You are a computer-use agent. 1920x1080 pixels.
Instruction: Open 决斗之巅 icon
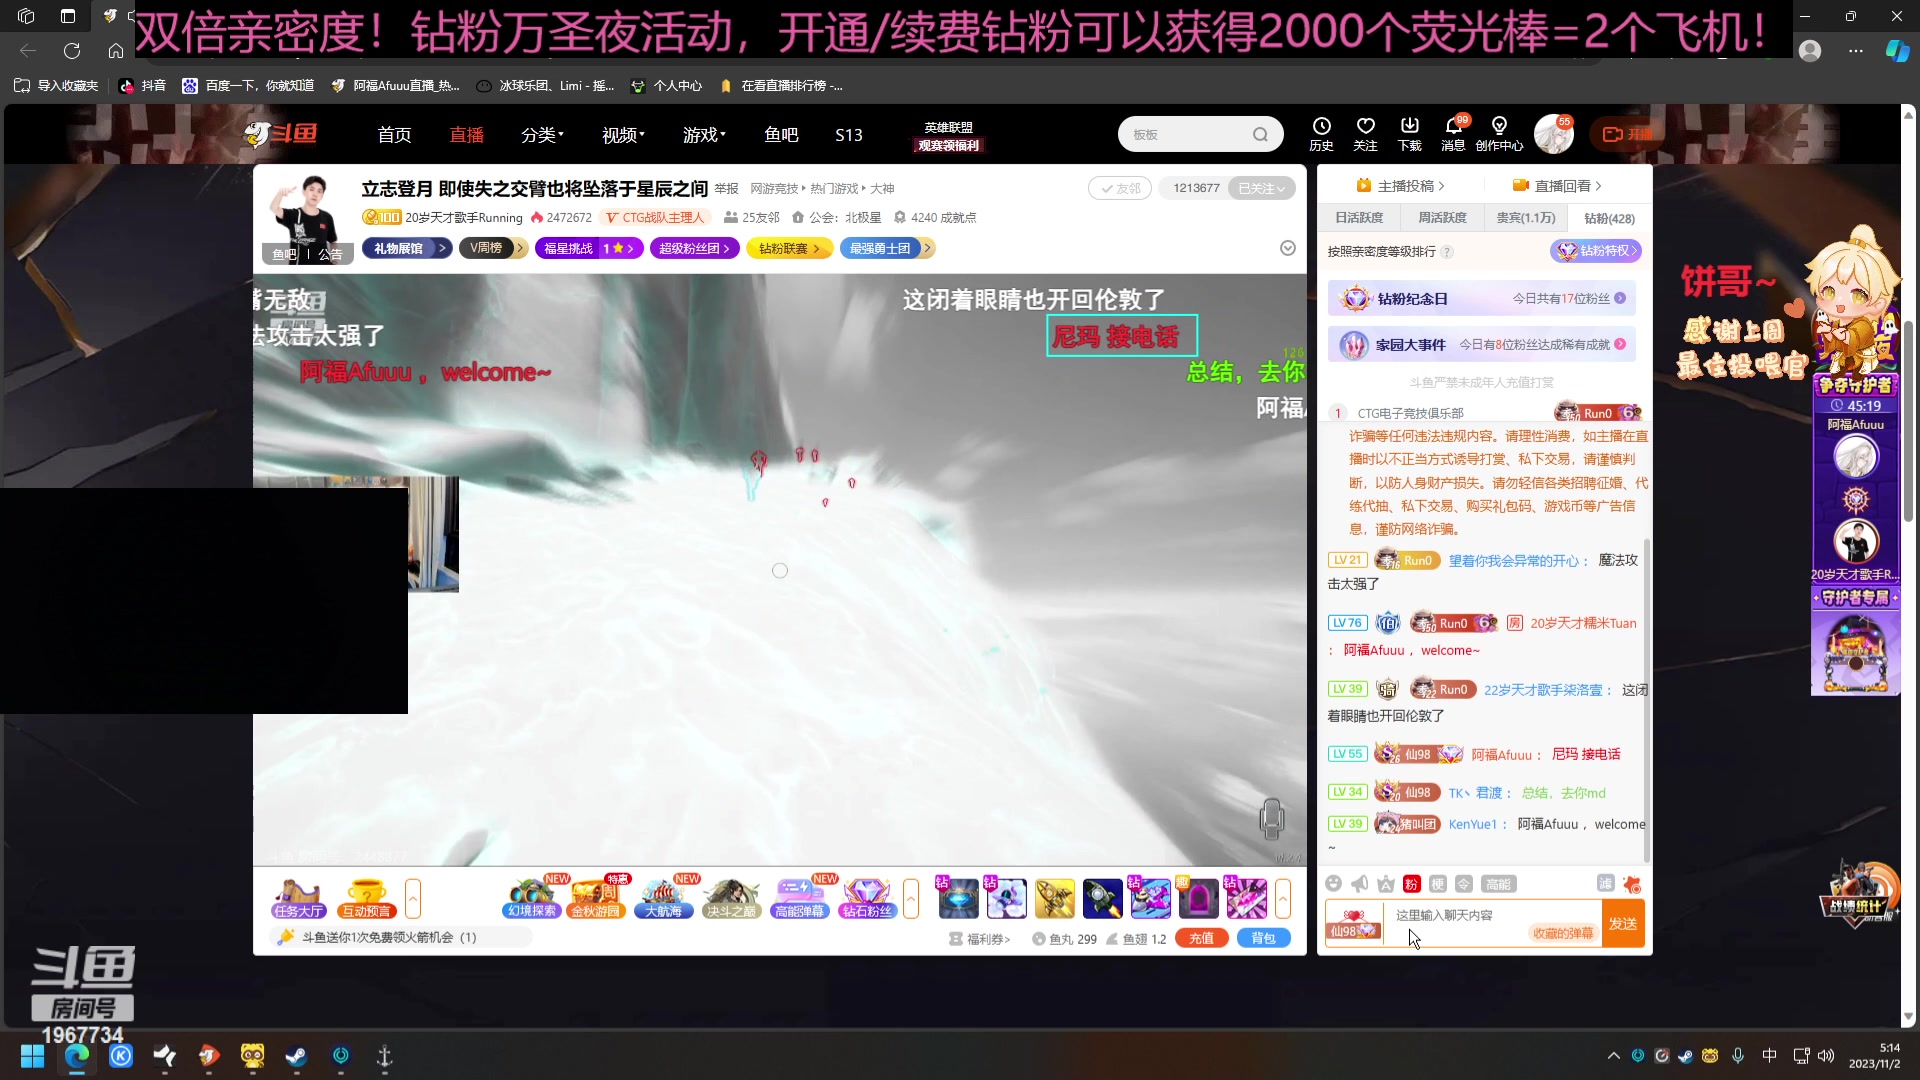pos(731,898)
